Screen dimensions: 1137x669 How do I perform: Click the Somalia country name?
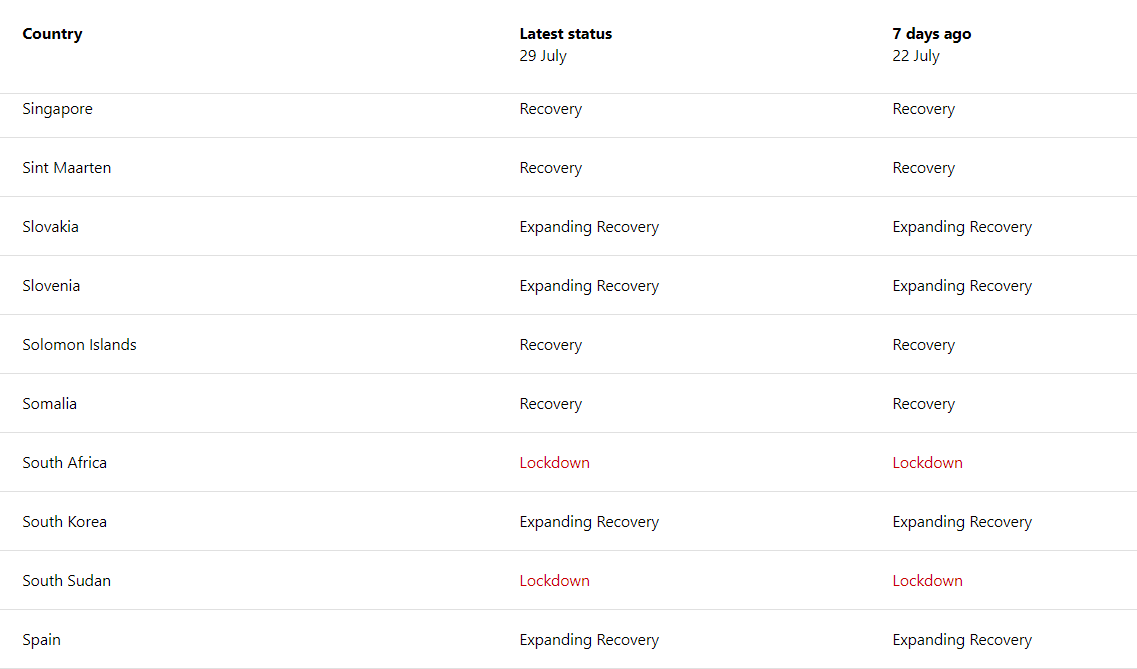(49, 404)
